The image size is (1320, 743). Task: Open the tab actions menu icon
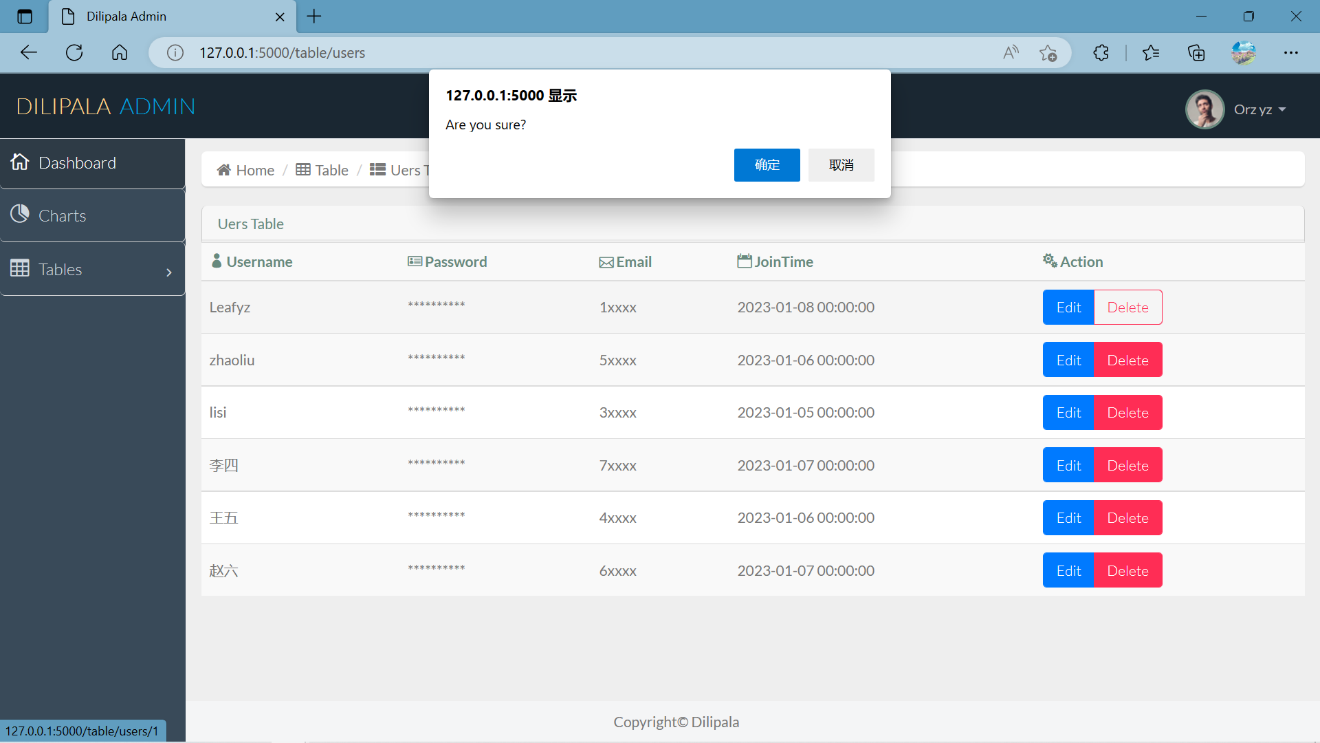pos(24,17)
